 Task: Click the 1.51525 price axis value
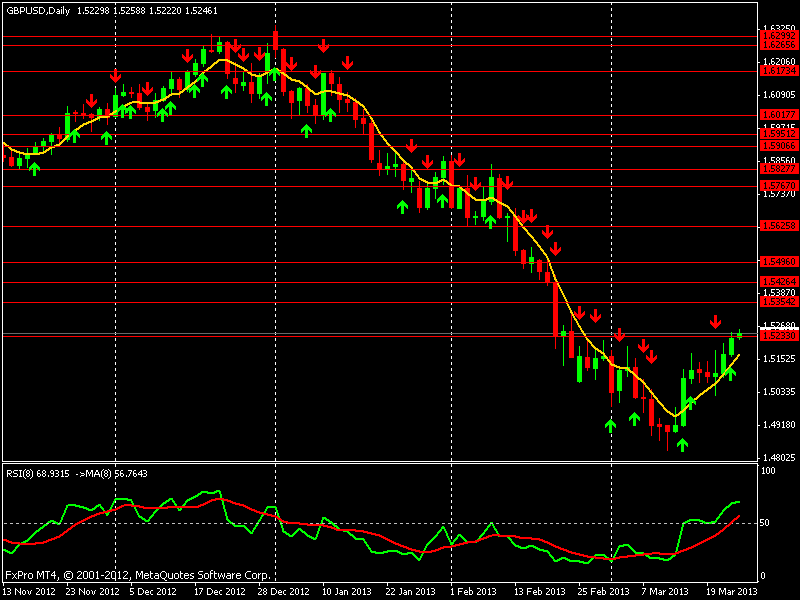pos(779,359)
